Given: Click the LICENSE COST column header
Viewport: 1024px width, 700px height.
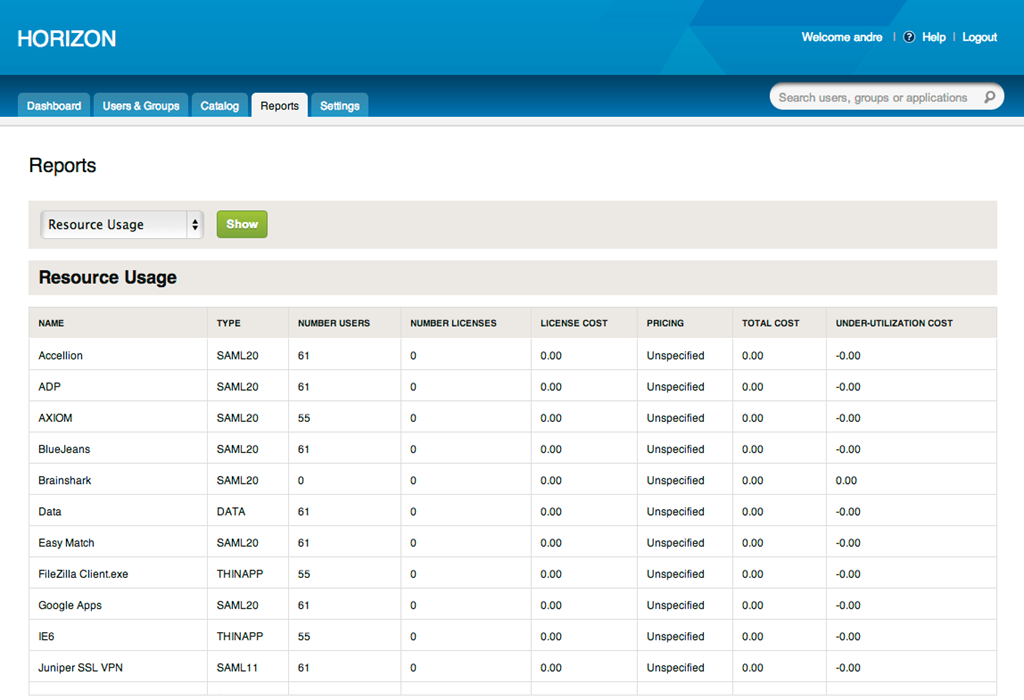Looking at the screenshot, I should click(x=573, y=323).
